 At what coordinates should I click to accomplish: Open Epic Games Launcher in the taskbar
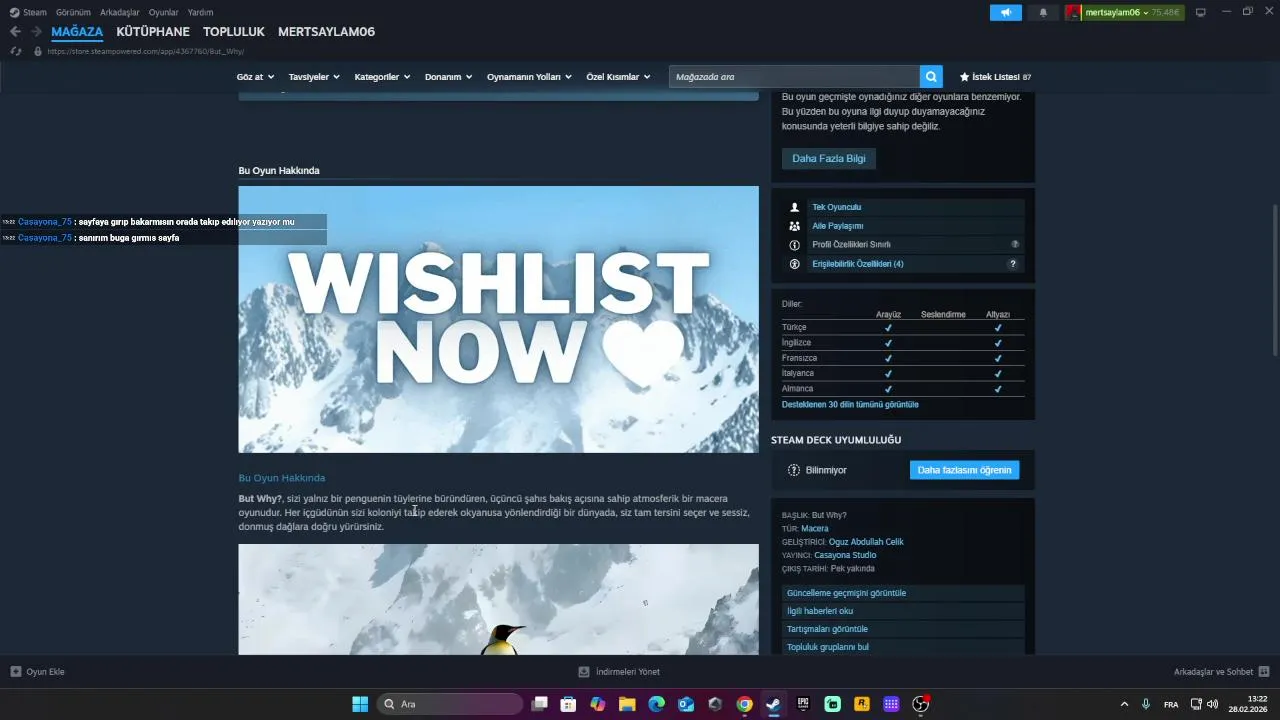pos(803,704)
